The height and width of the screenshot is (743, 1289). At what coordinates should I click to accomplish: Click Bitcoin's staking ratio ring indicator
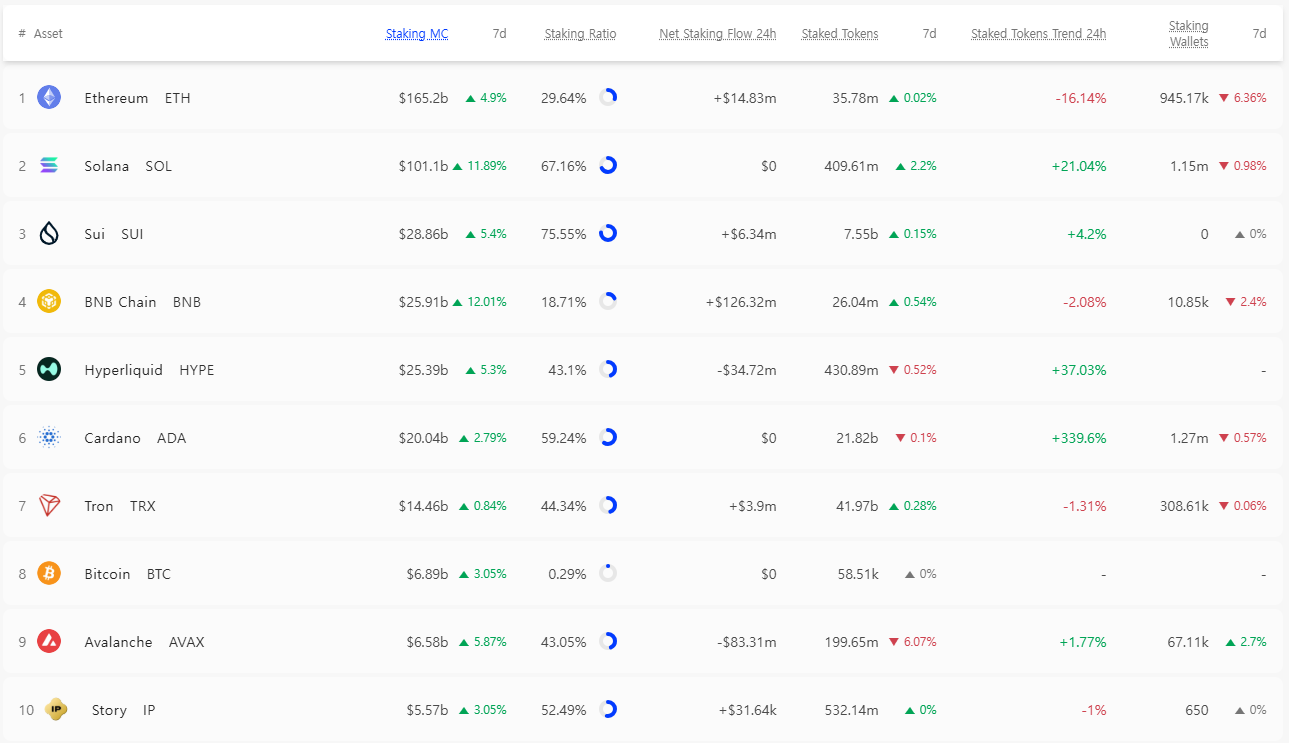pos(608,573)
